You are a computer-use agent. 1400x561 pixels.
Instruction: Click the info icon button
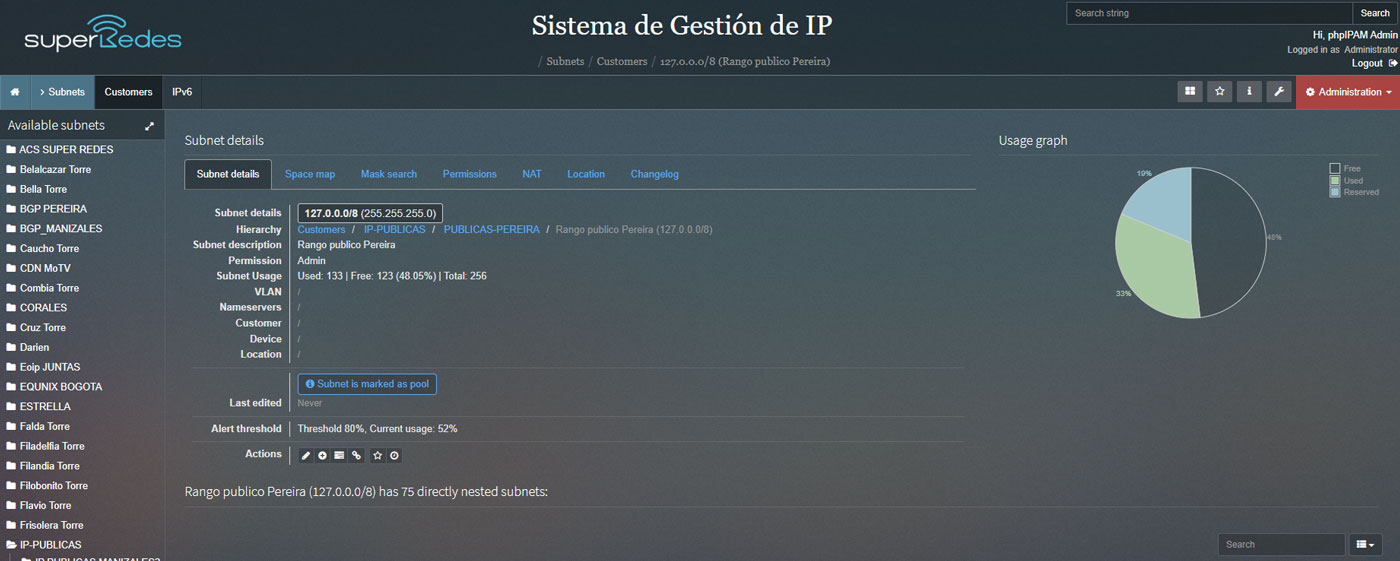(x=1249, y=92)
